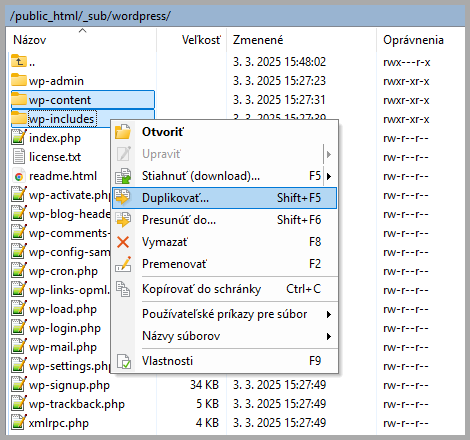Click the duplicate icon beside Duplikovať
470x440 pixels.
point(123,197)
